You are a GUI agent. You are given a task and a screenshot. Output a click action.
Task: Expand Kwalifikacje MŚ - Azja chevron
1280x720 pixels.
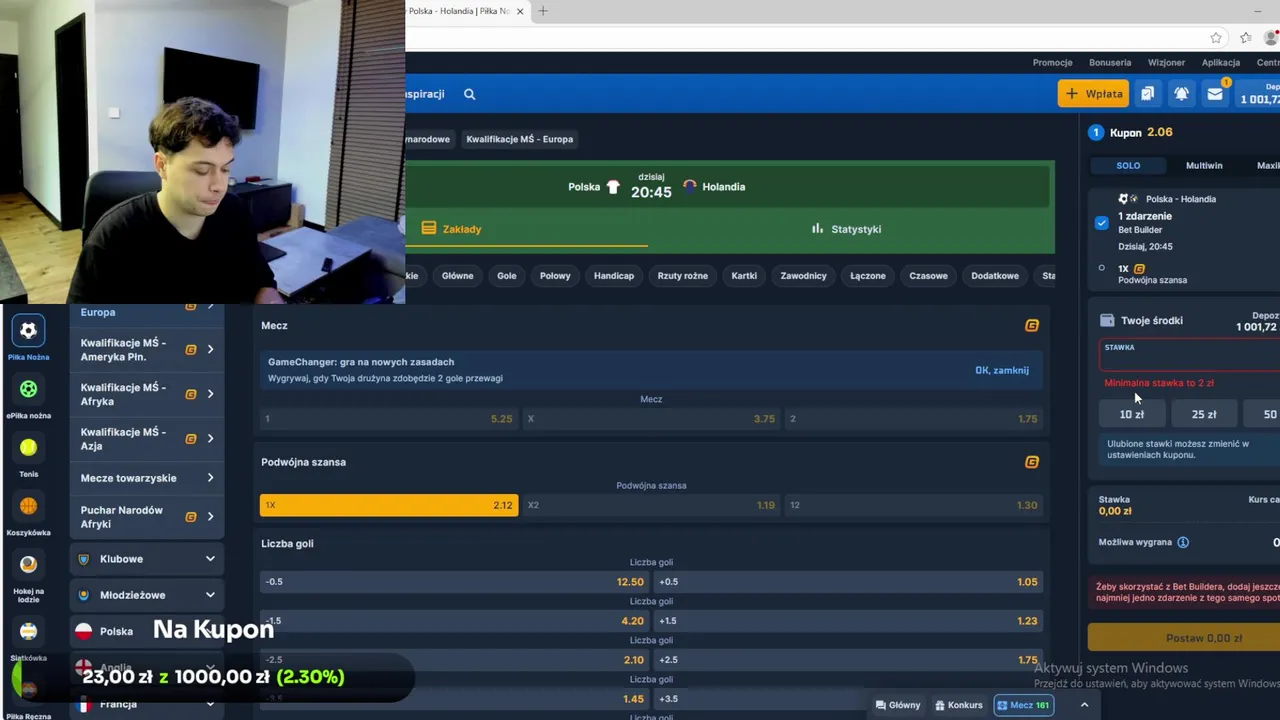[x=210, y=439]
